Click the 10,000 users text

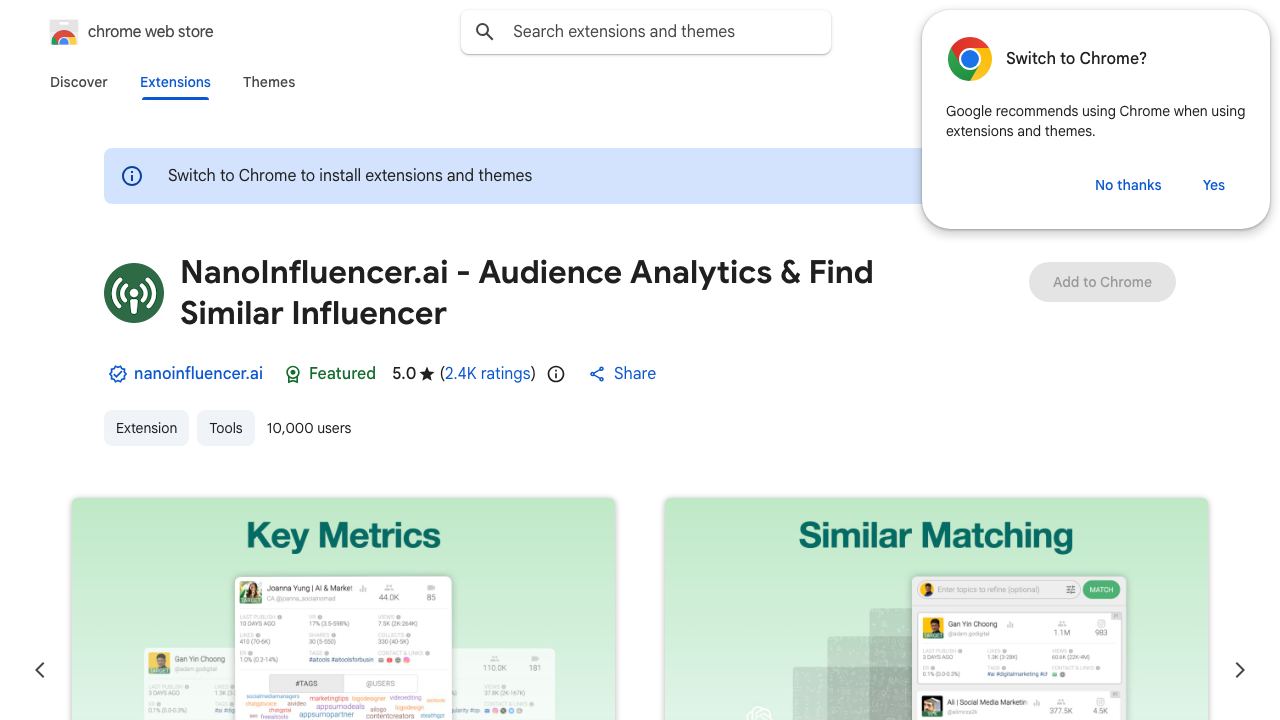click(x=309, y=428)
